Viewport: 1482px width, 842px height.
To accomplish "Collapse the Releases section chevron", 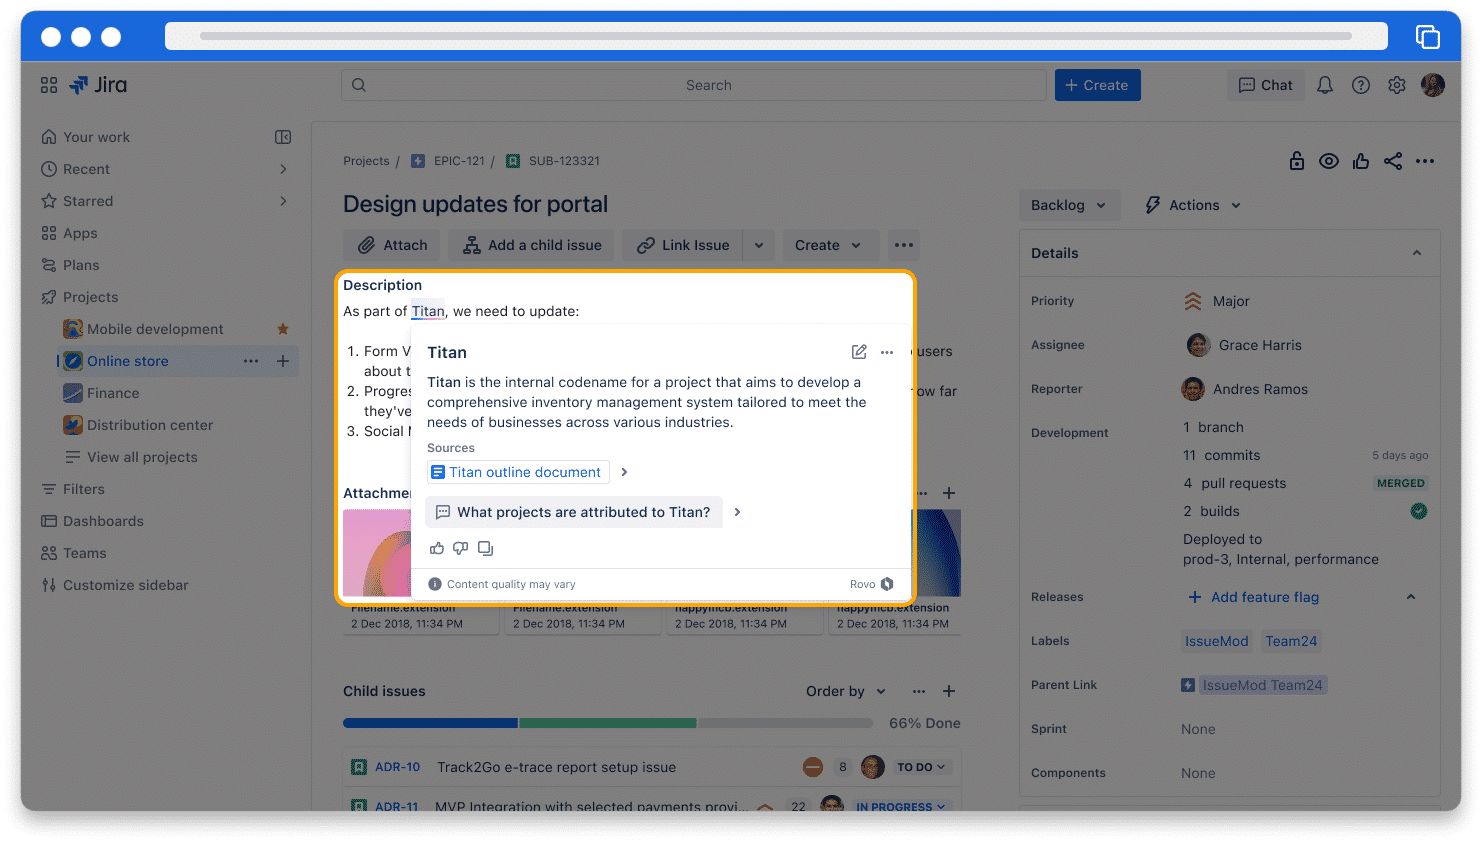I will pos(1411,597).
